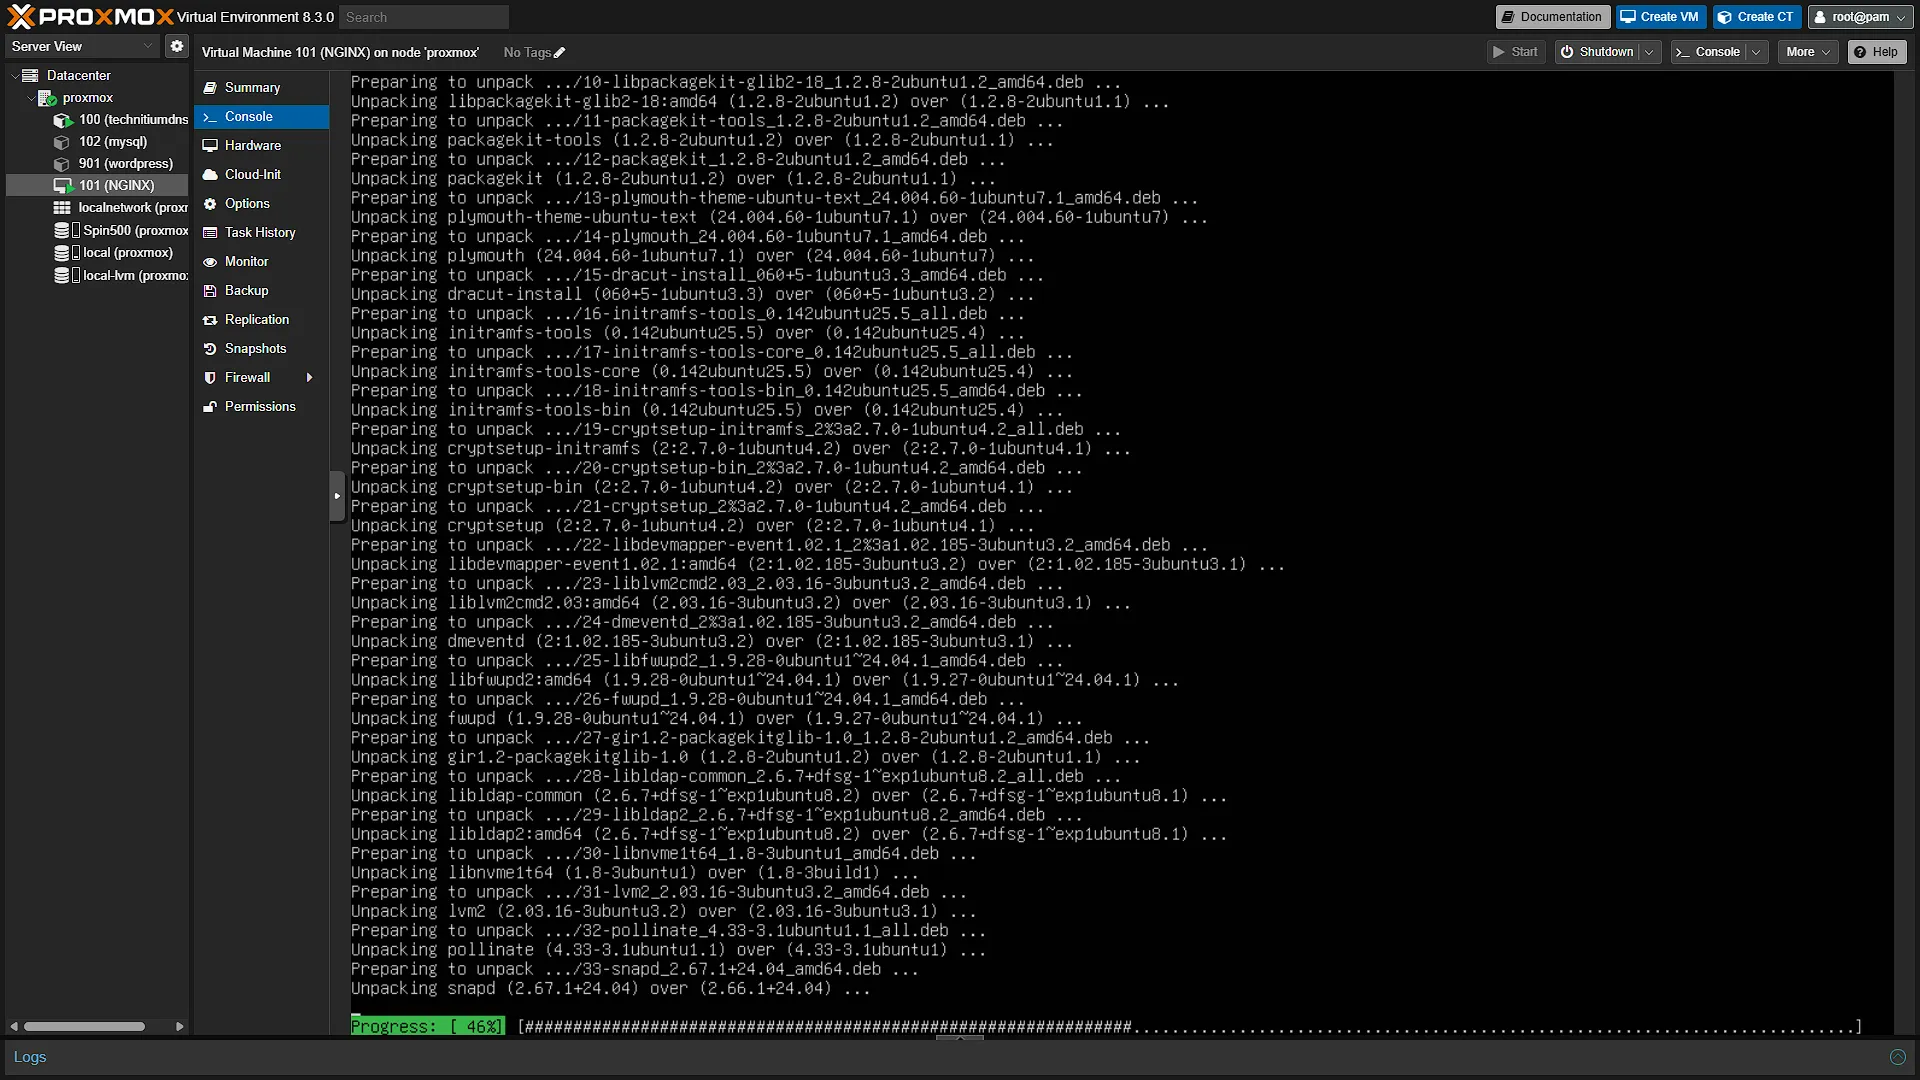Collapse the proxmox node expander
Screen dimensions: 1920x1080
30,98
